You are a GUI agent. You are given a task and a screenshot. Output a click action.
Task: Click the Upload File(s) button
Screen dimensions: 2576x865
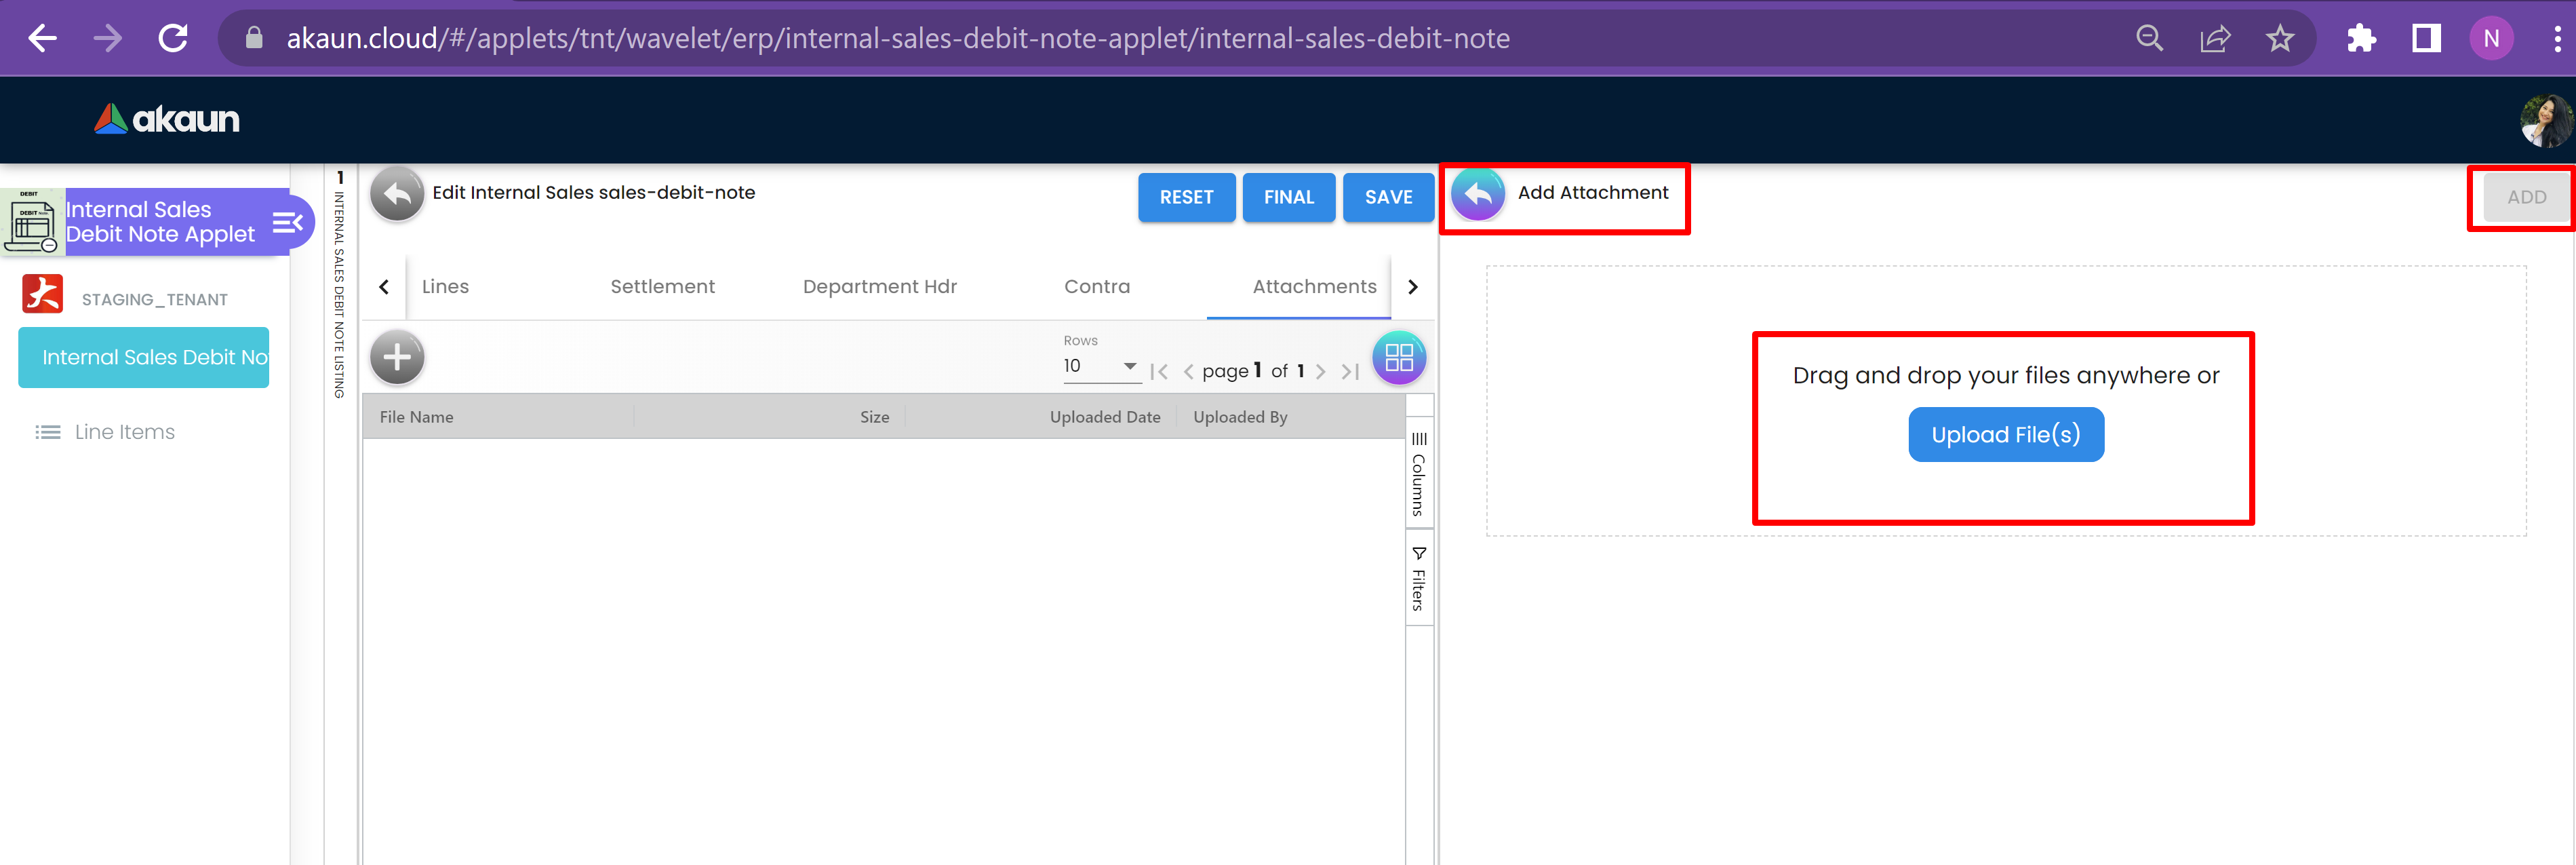coord(2005,435)
